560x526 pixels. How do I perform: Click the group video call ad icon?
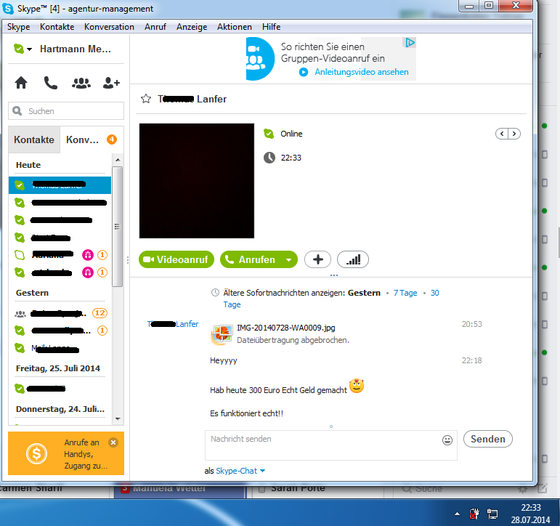260,59
